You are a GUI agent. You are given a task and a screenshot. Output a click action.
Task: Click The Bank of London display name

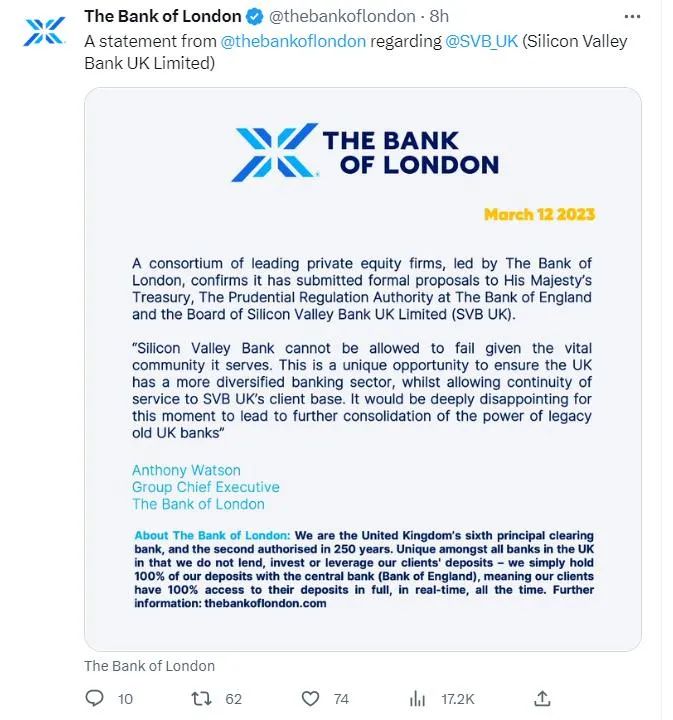click(x=163, y=17)
